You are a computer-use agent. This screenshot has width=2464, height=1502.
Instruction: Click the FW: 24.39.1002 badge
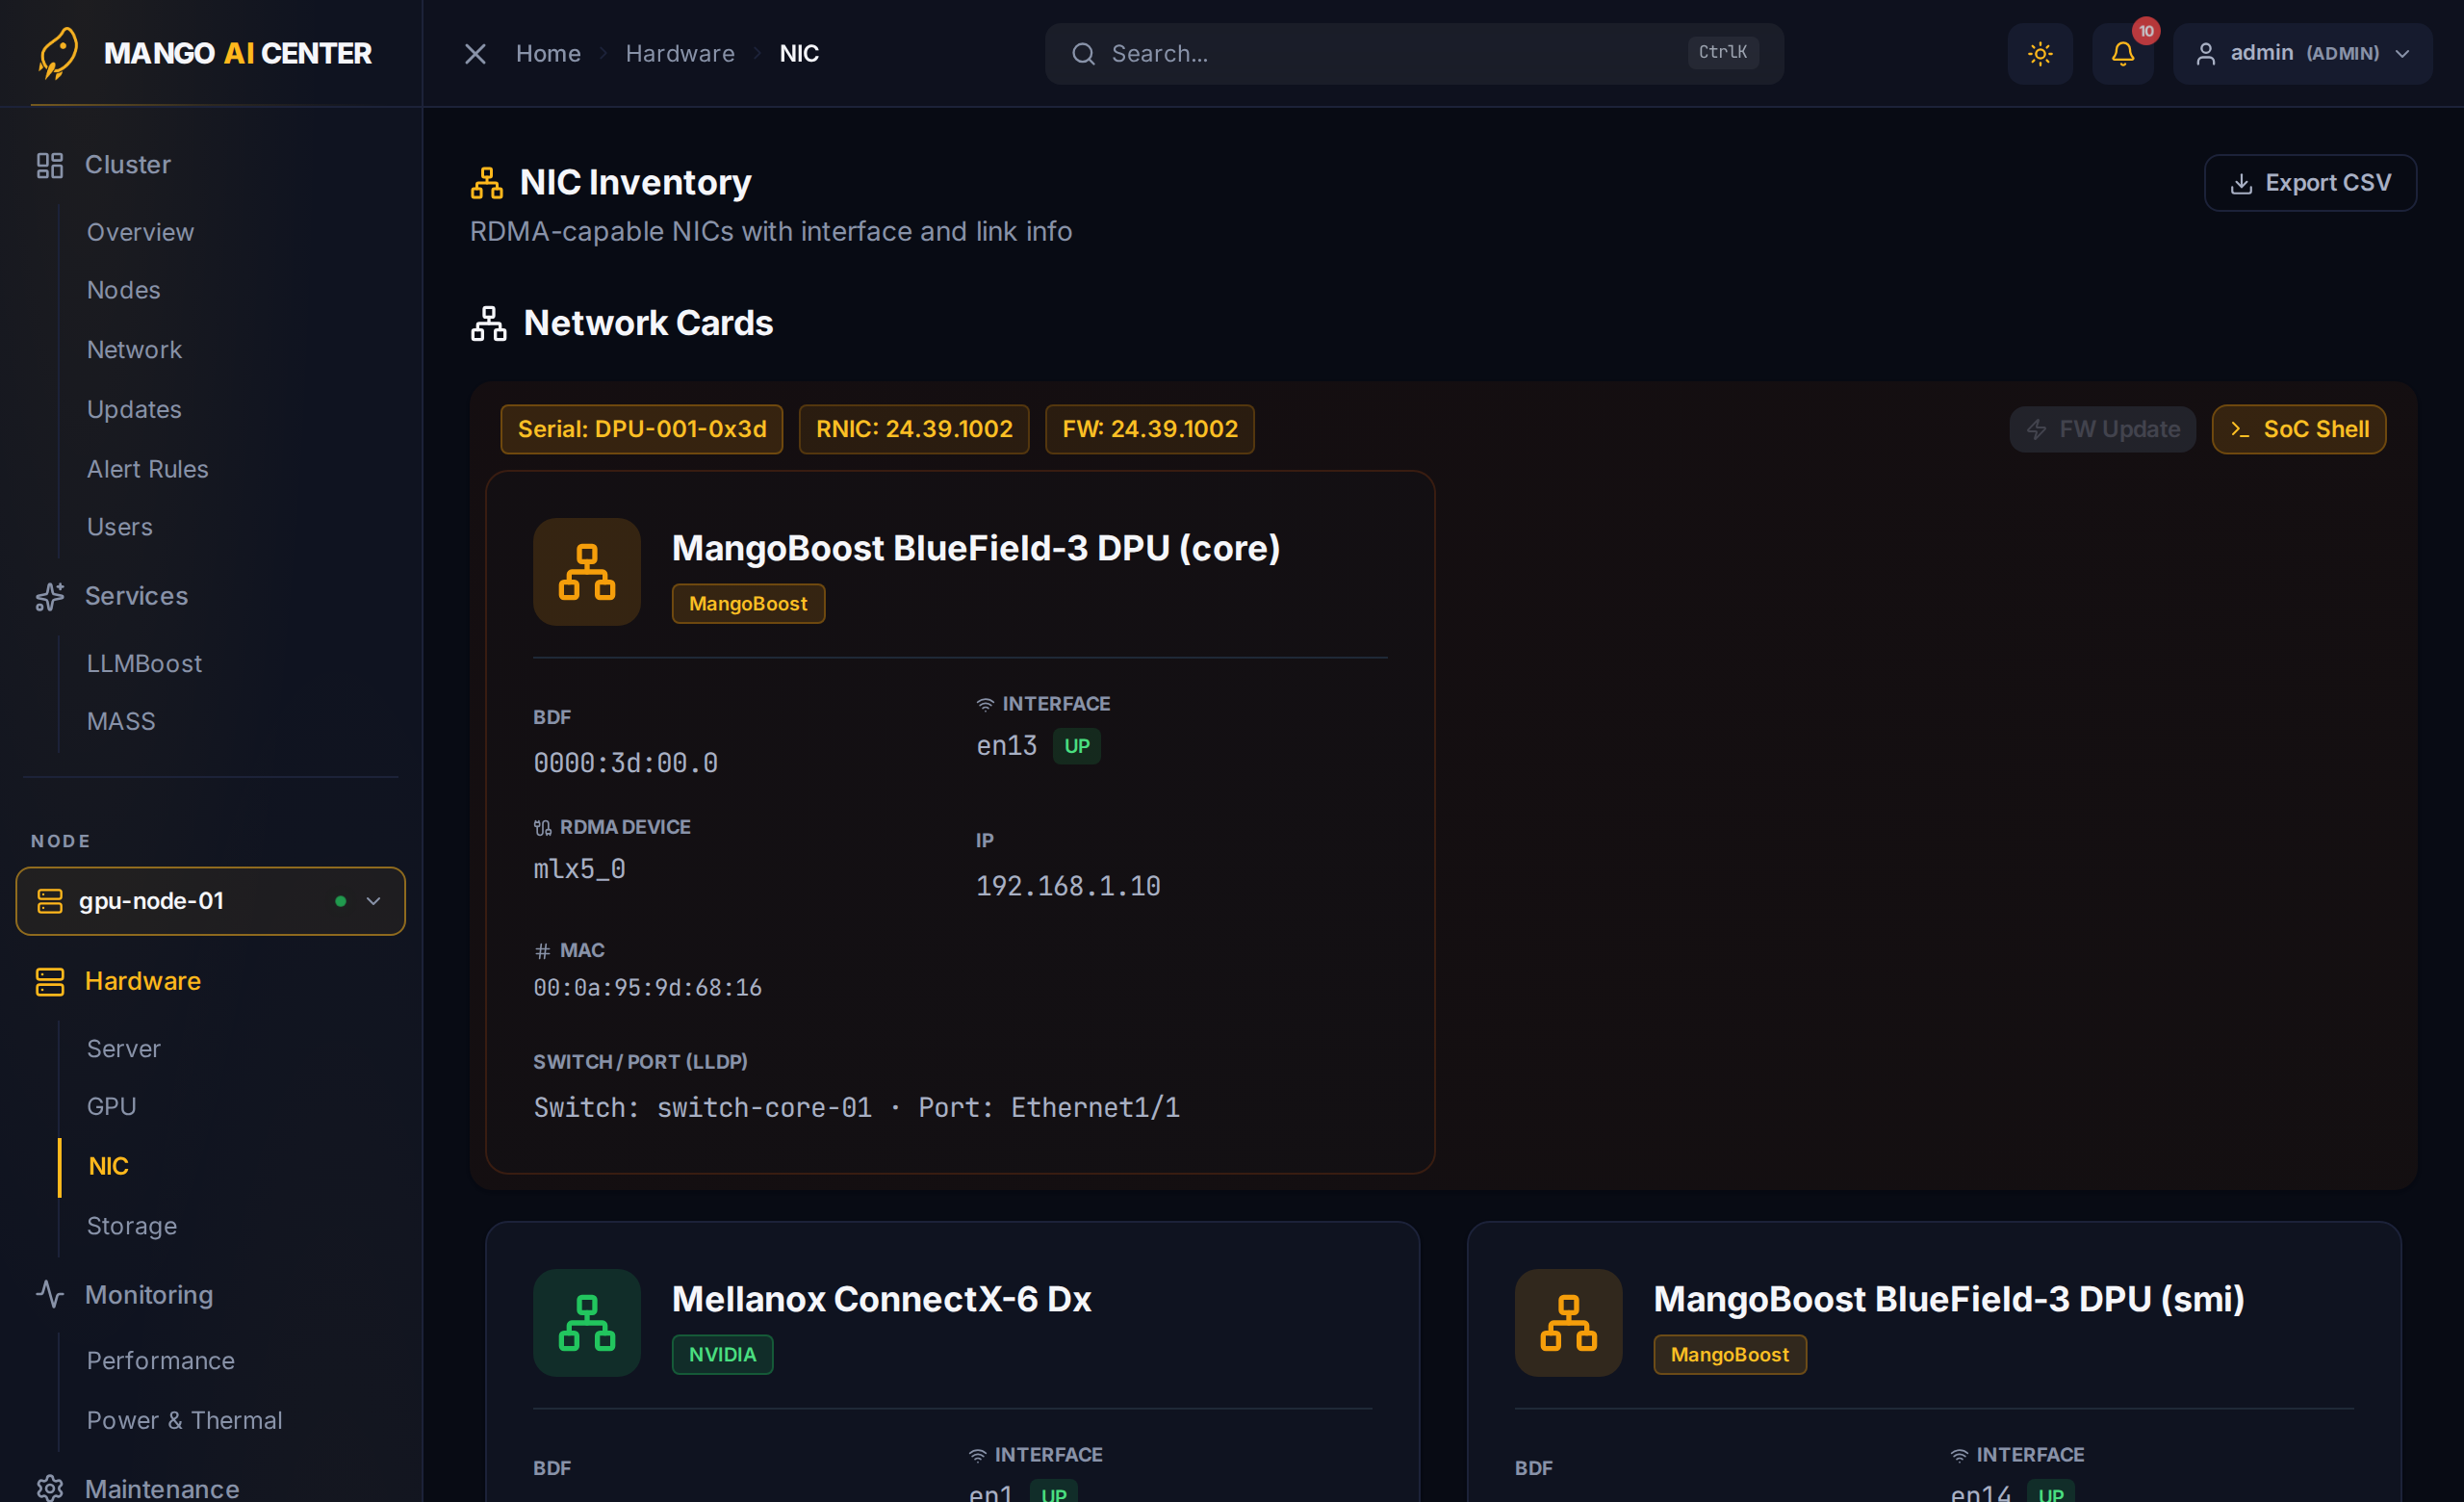pos(1150,430)
